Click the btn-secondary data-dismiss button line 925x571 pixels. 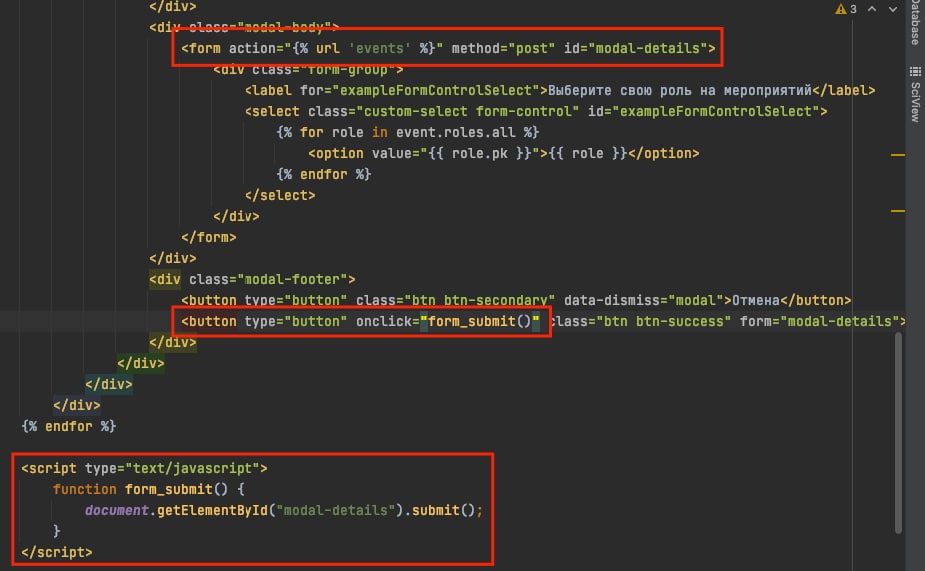516,300
